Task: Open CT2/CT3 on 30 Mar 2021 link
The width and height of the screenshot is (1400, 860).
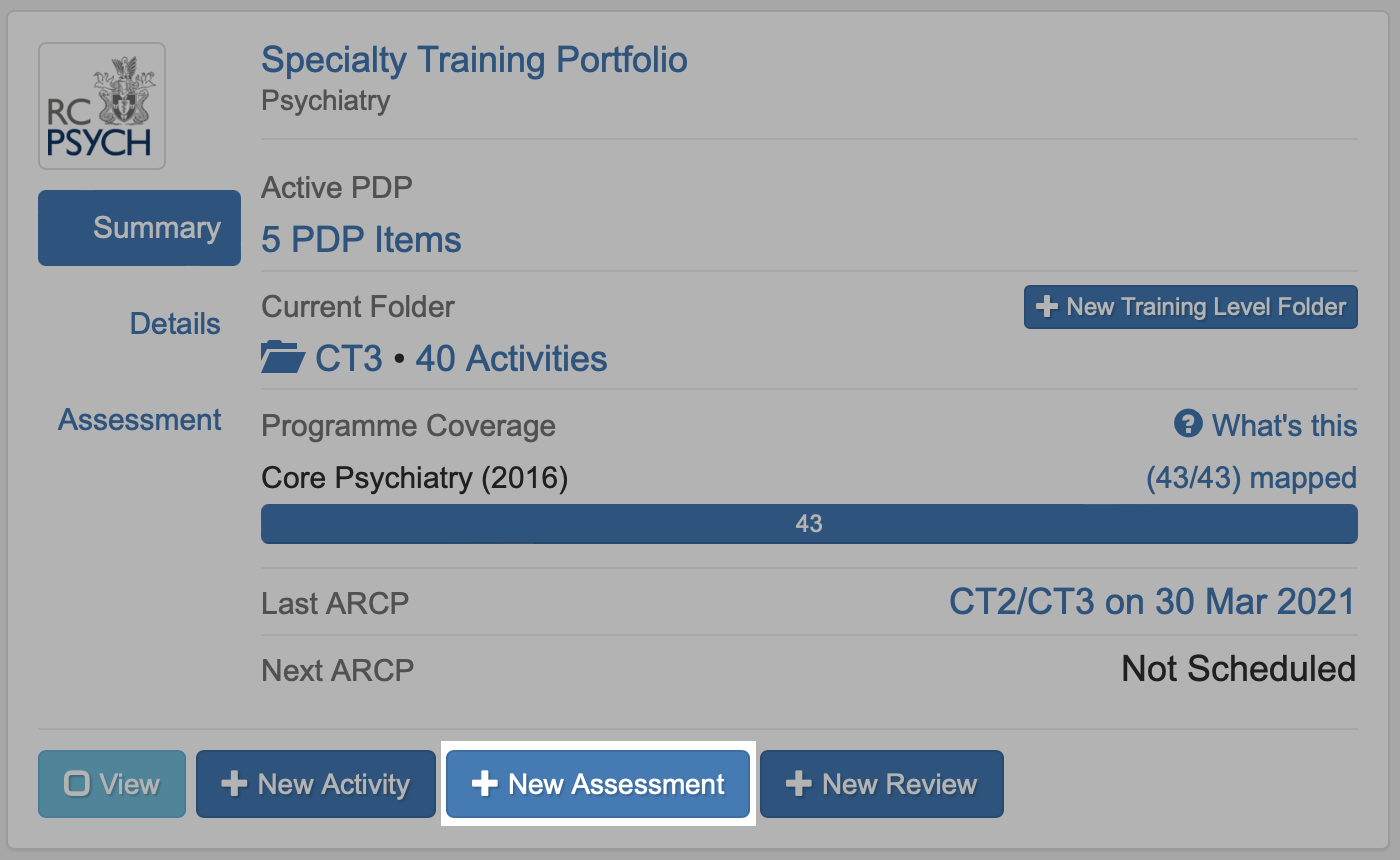Action: [x=1152, y=602]
